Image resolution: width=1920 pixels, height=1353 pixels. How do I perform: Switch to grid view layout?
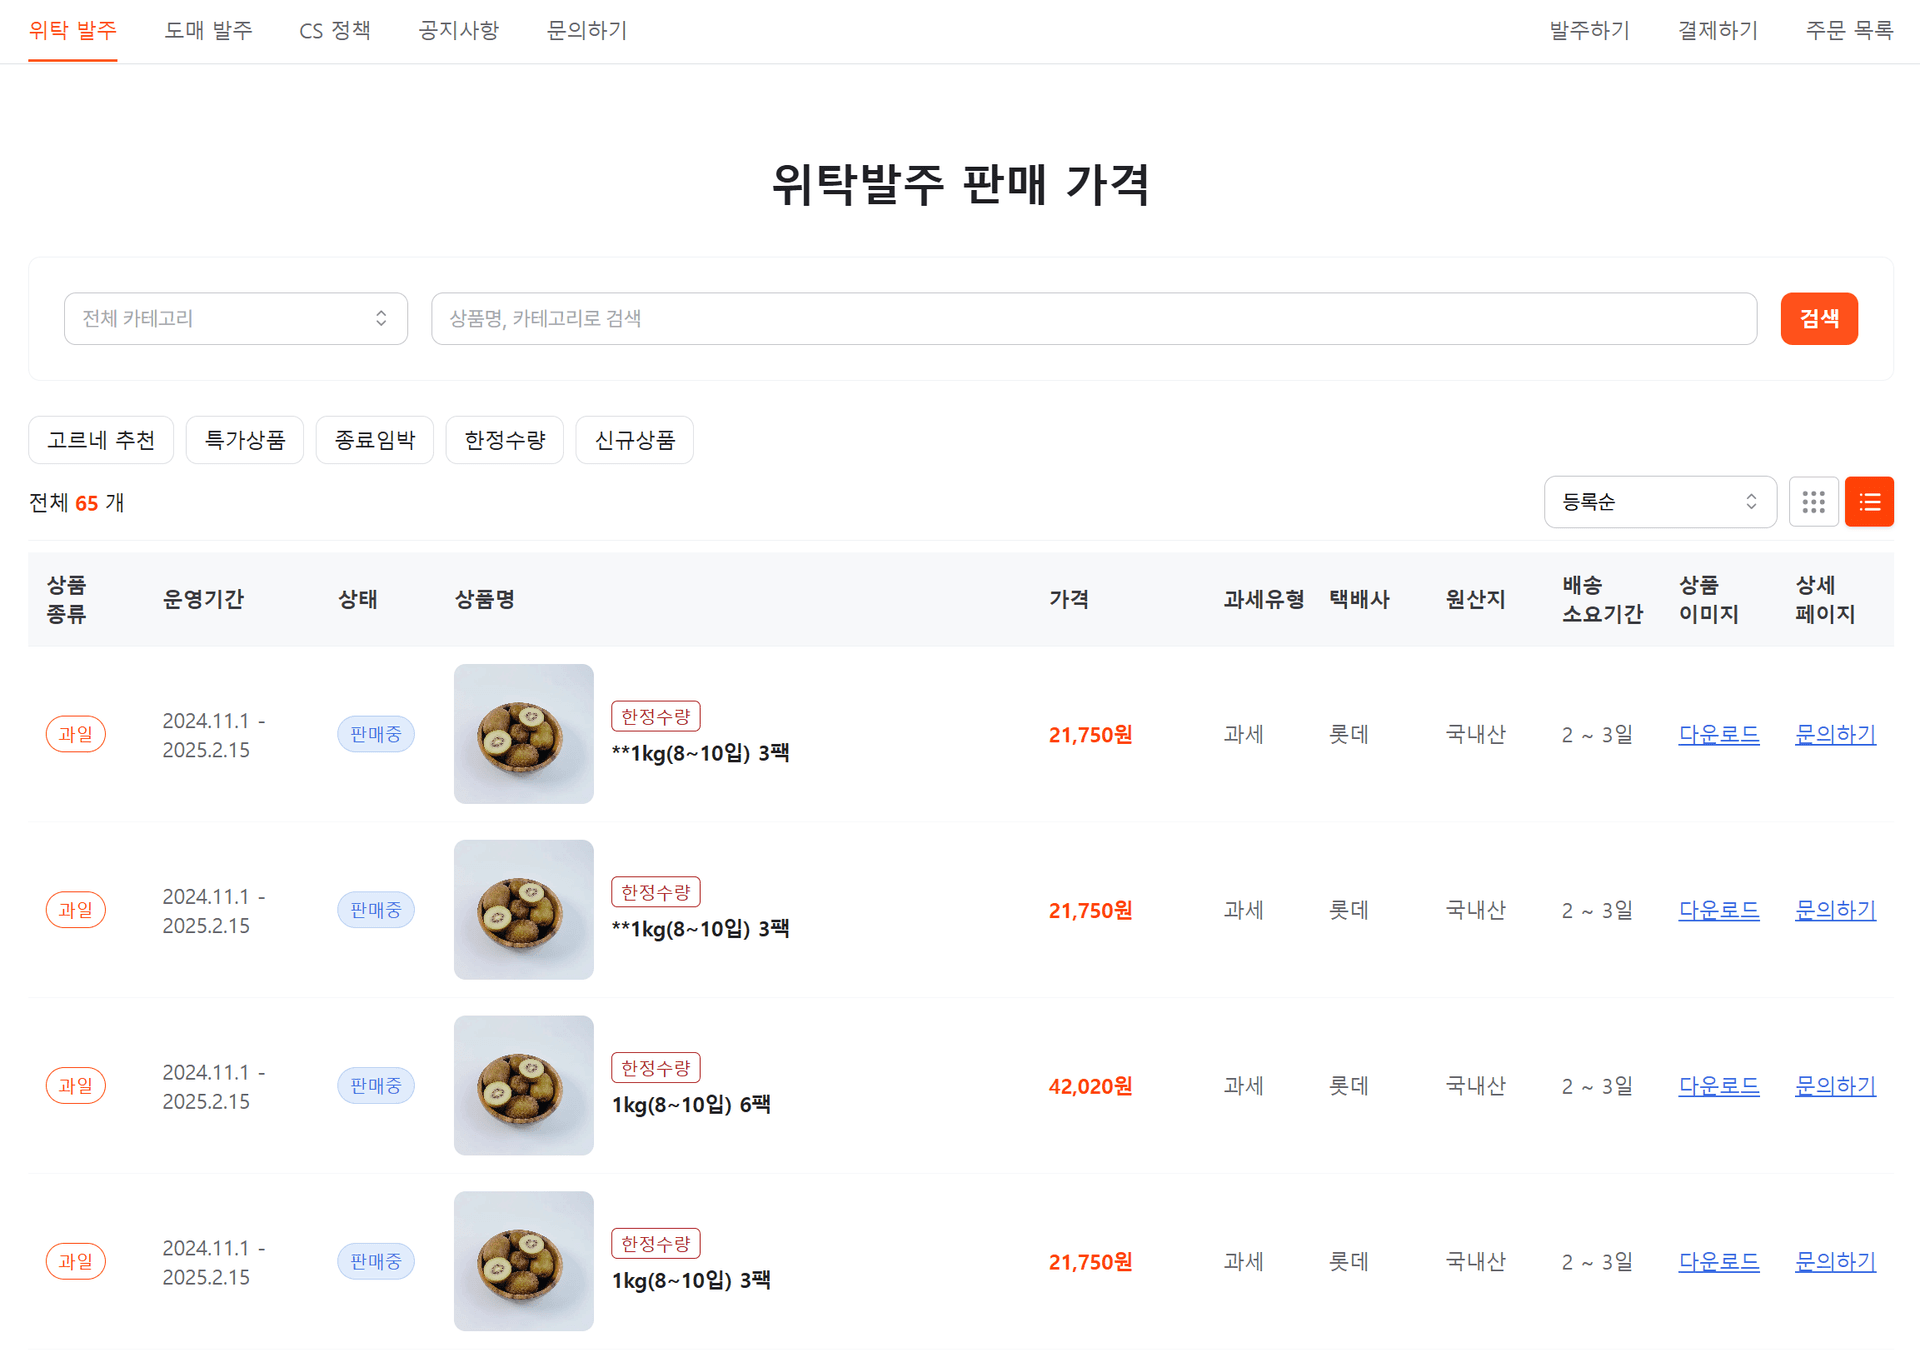(1813, 502)
